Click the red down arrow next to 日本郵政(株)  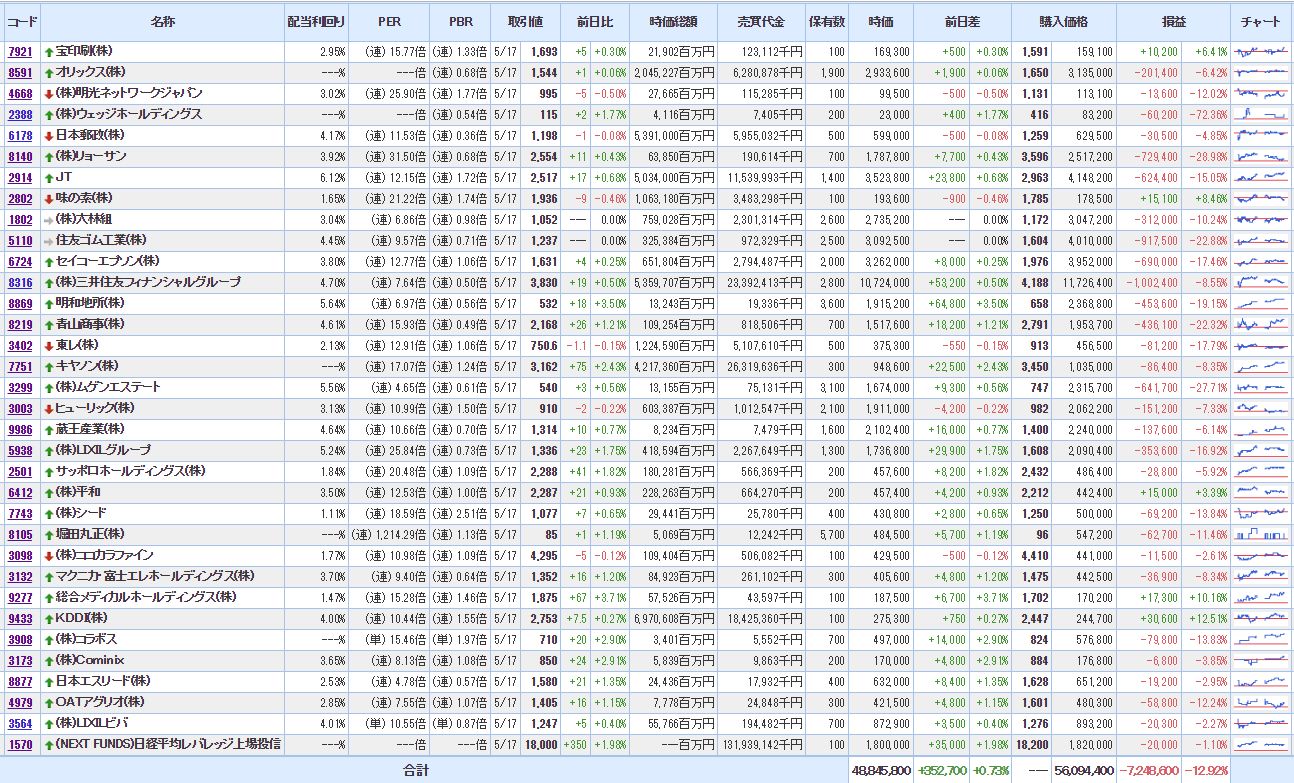pyautogui.click(x=49, y=135)
